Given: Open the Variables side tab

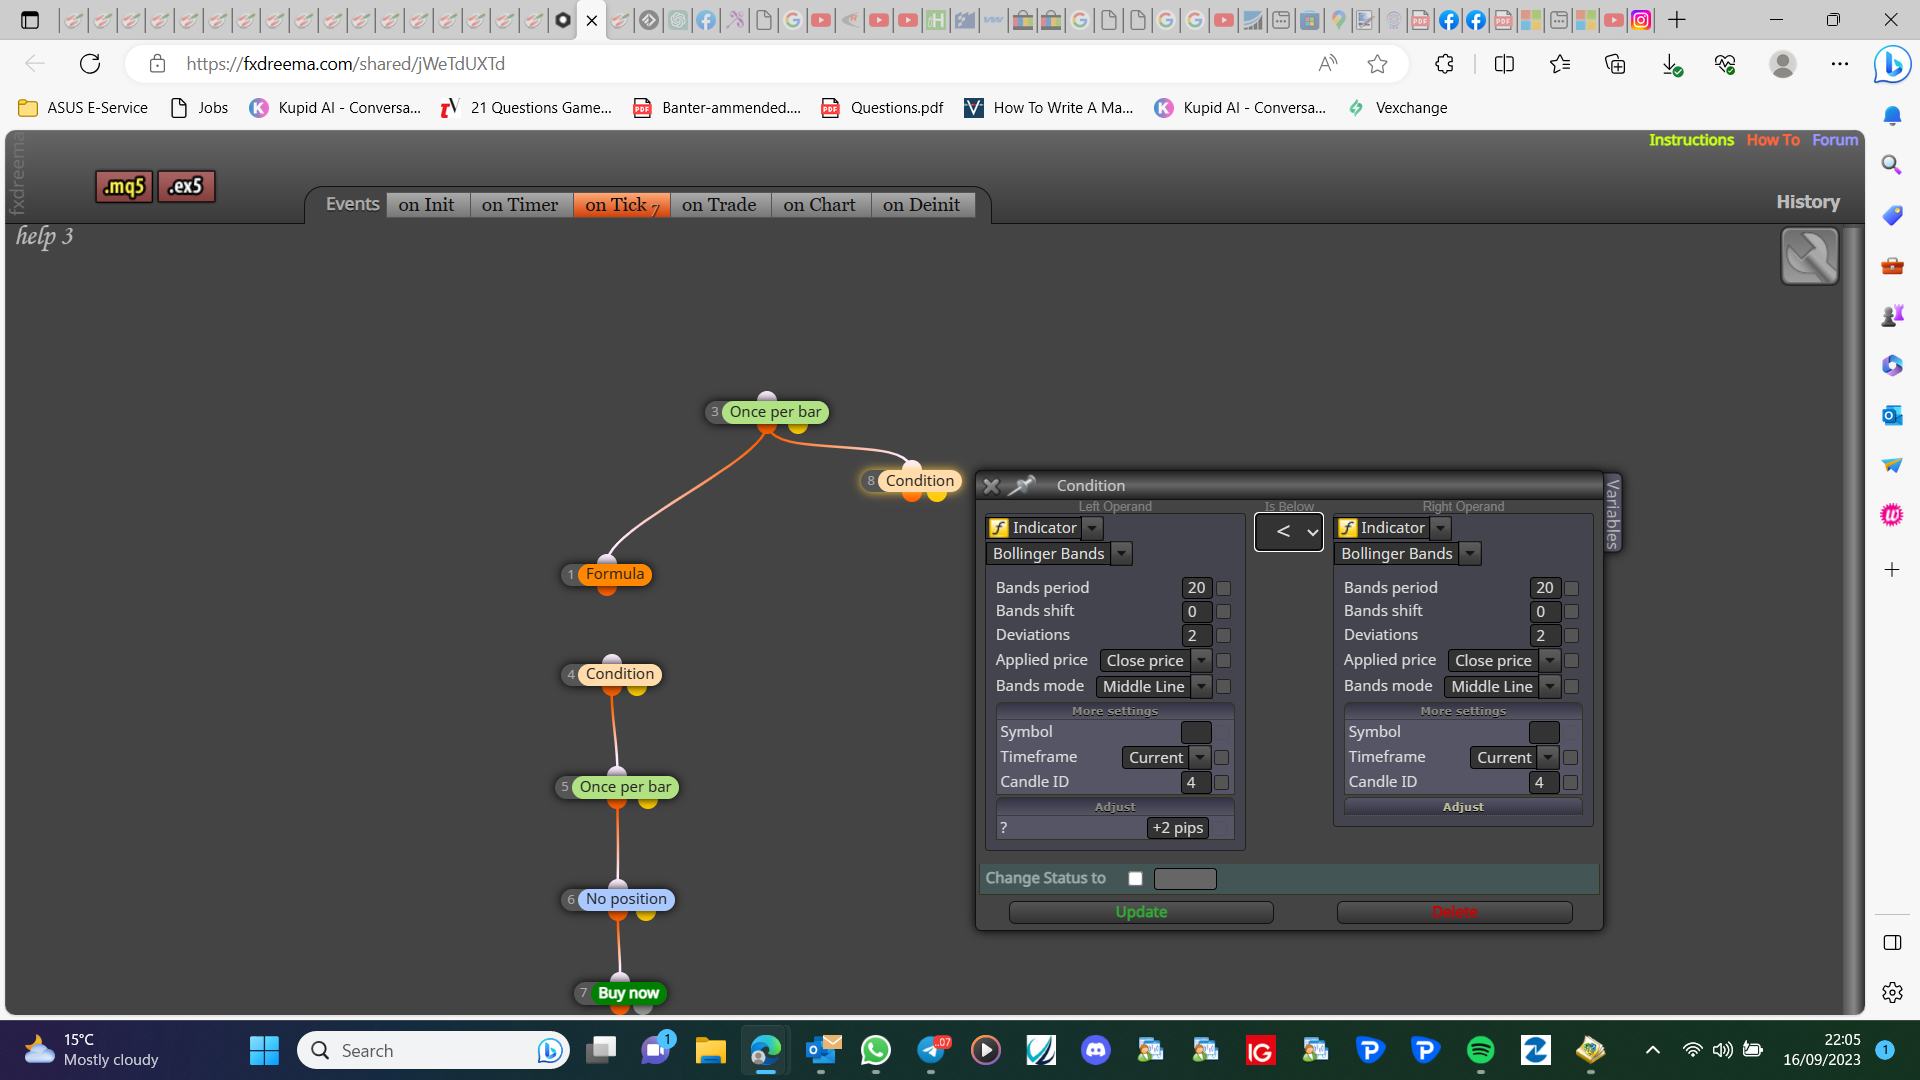Looking at the screenshot, I should coord(1612,513).
